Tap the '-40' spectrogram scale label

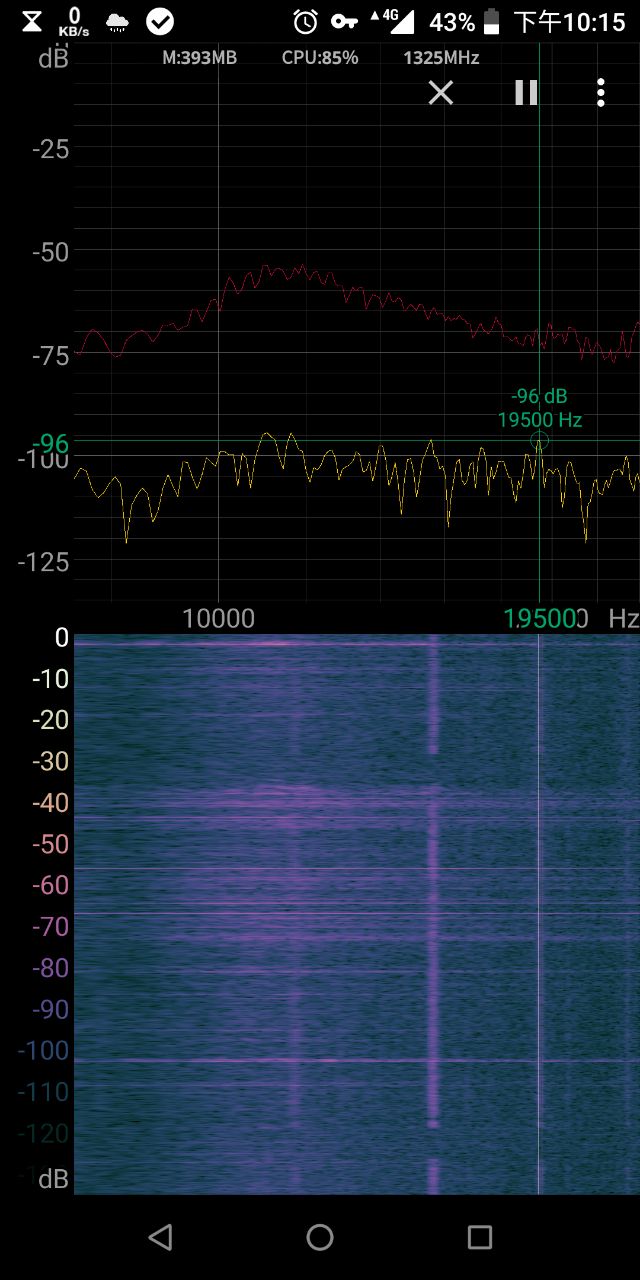coord(51,803)
